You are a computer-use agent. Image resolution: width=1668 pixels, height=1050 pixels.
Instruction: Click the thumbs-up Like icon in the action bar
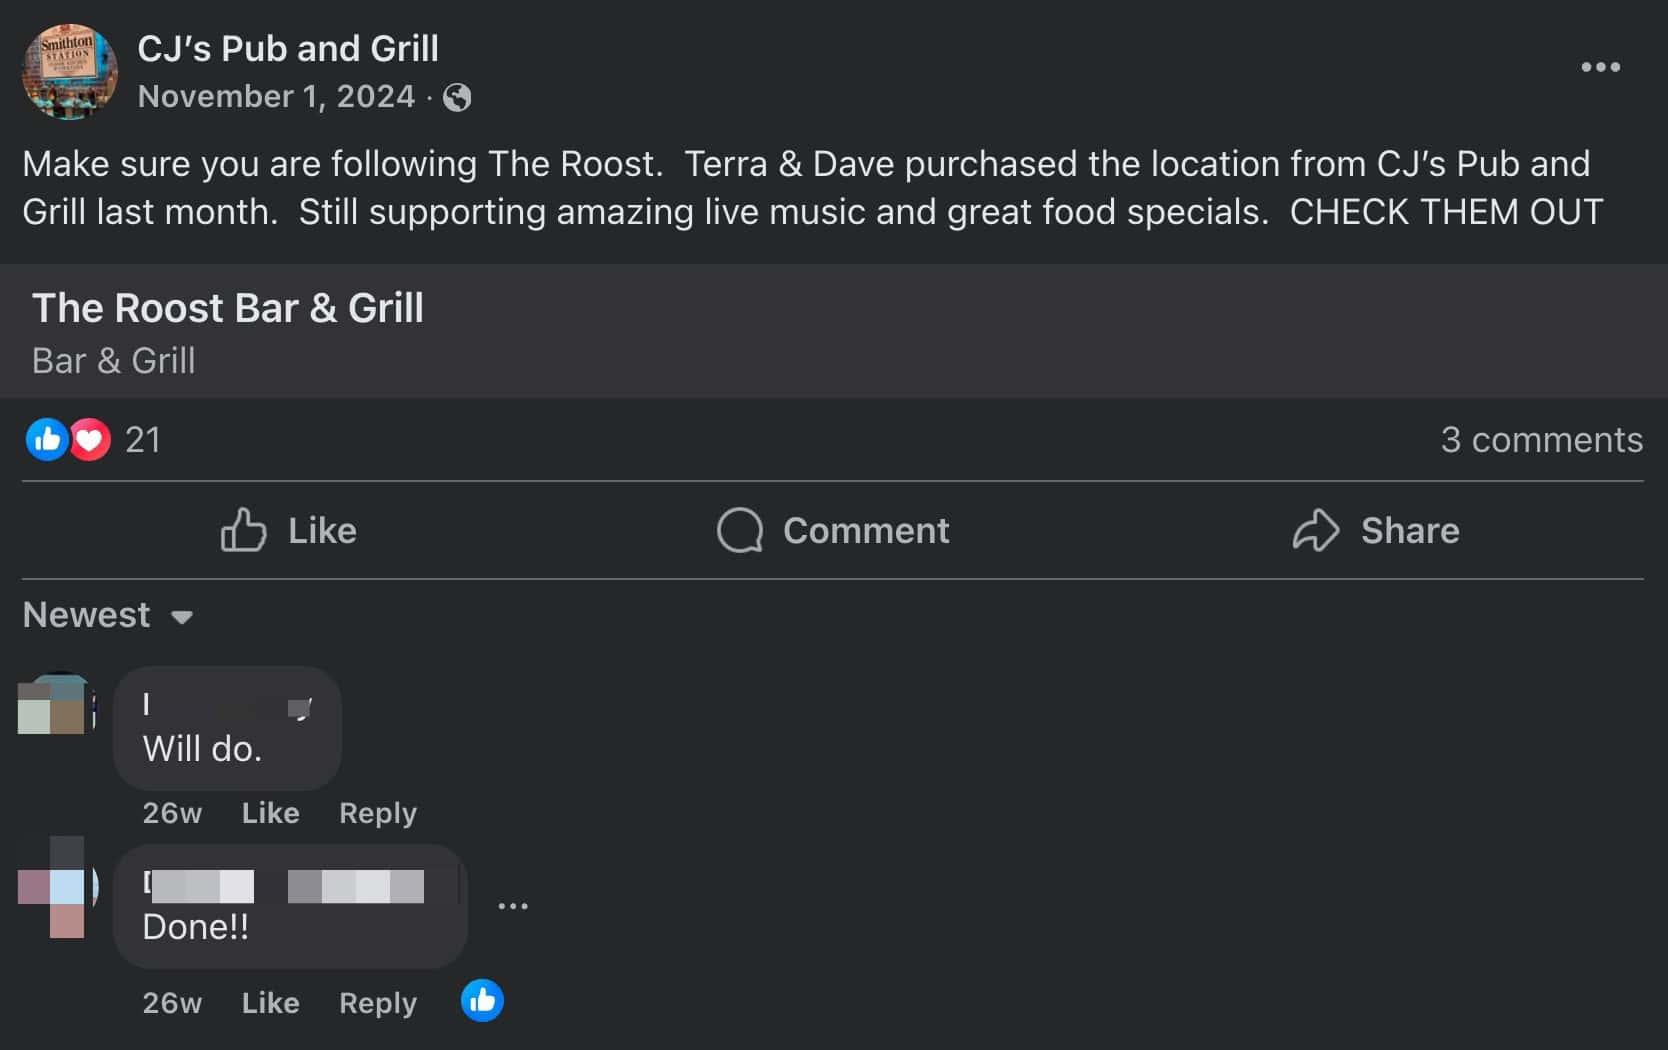pyautogui.click(x=243, y=531)
